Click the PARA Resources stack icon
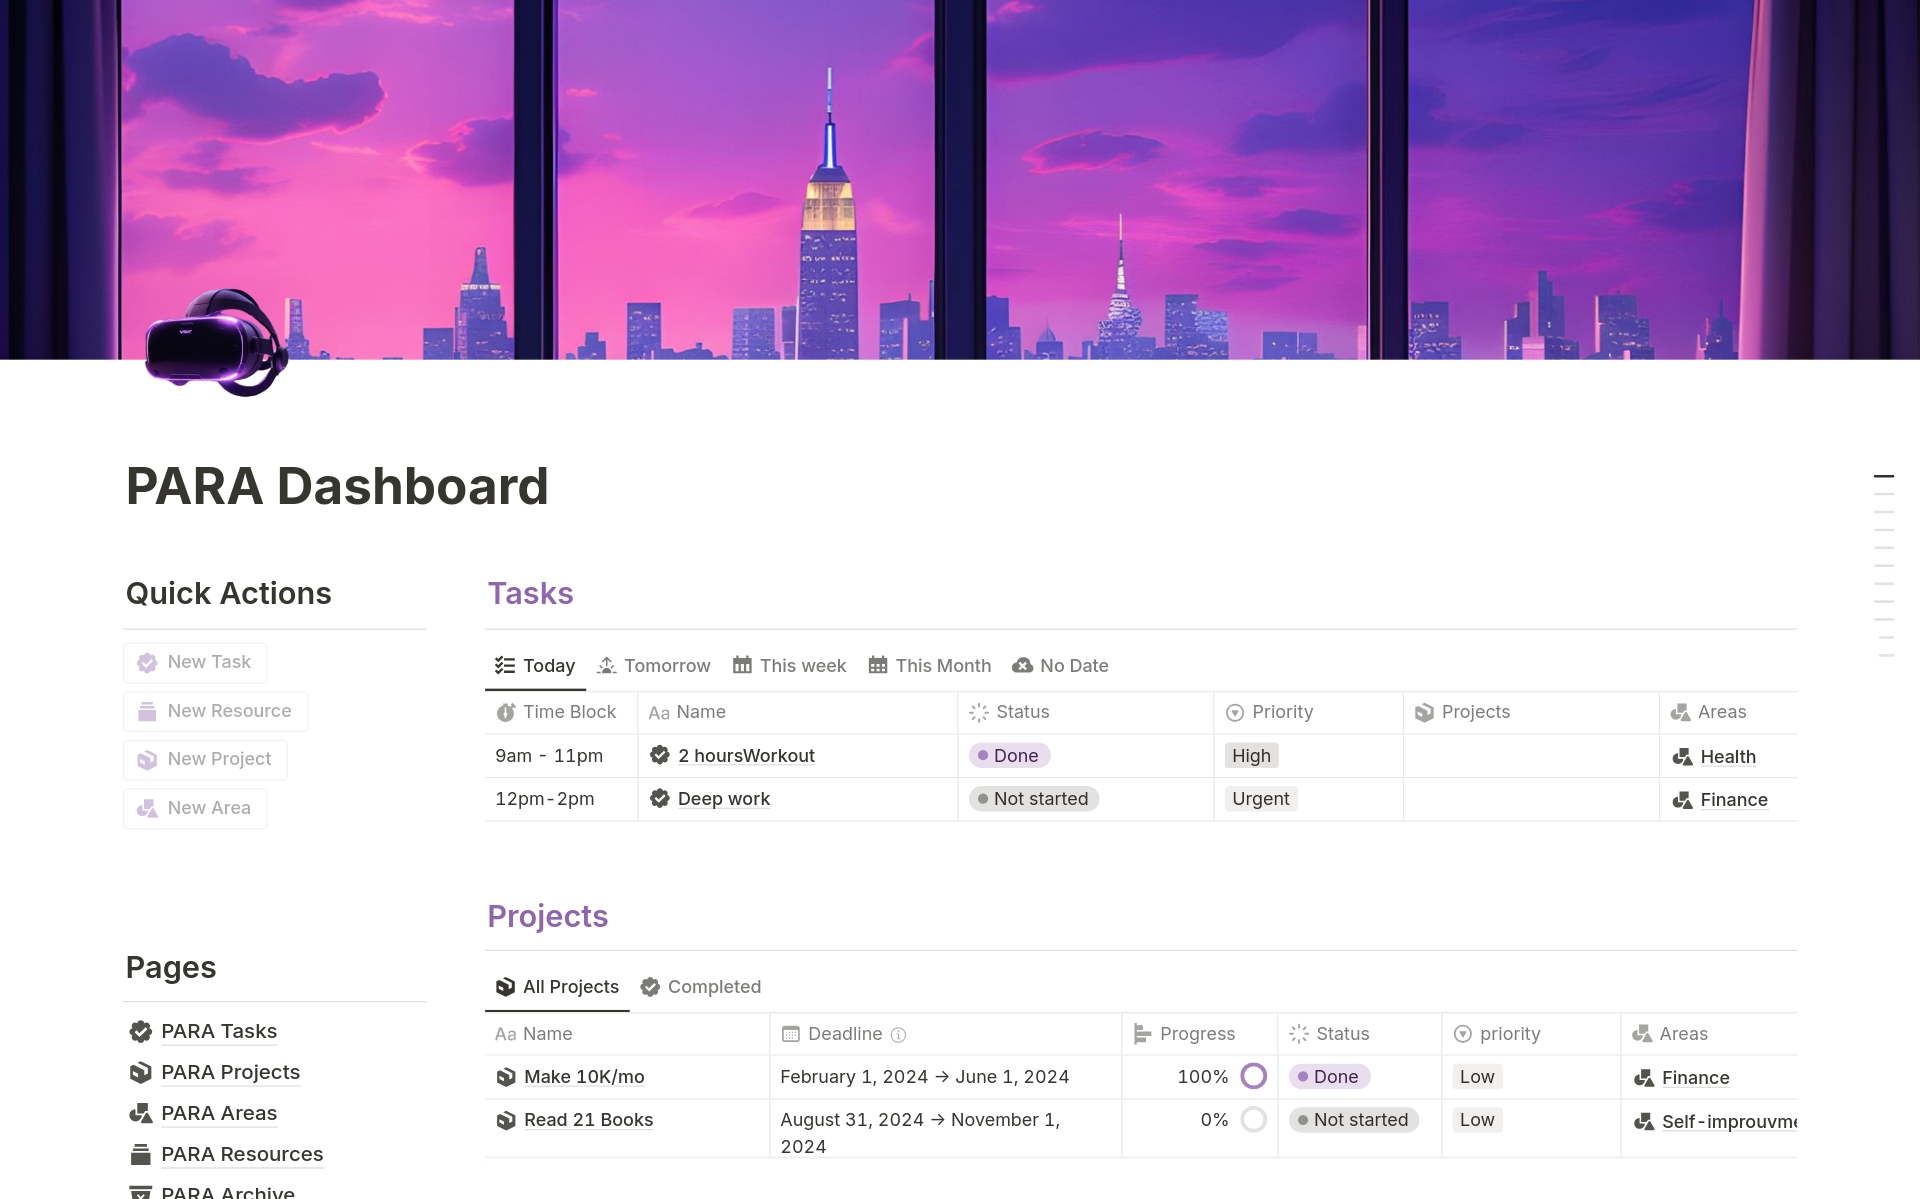 point(141,1155)
